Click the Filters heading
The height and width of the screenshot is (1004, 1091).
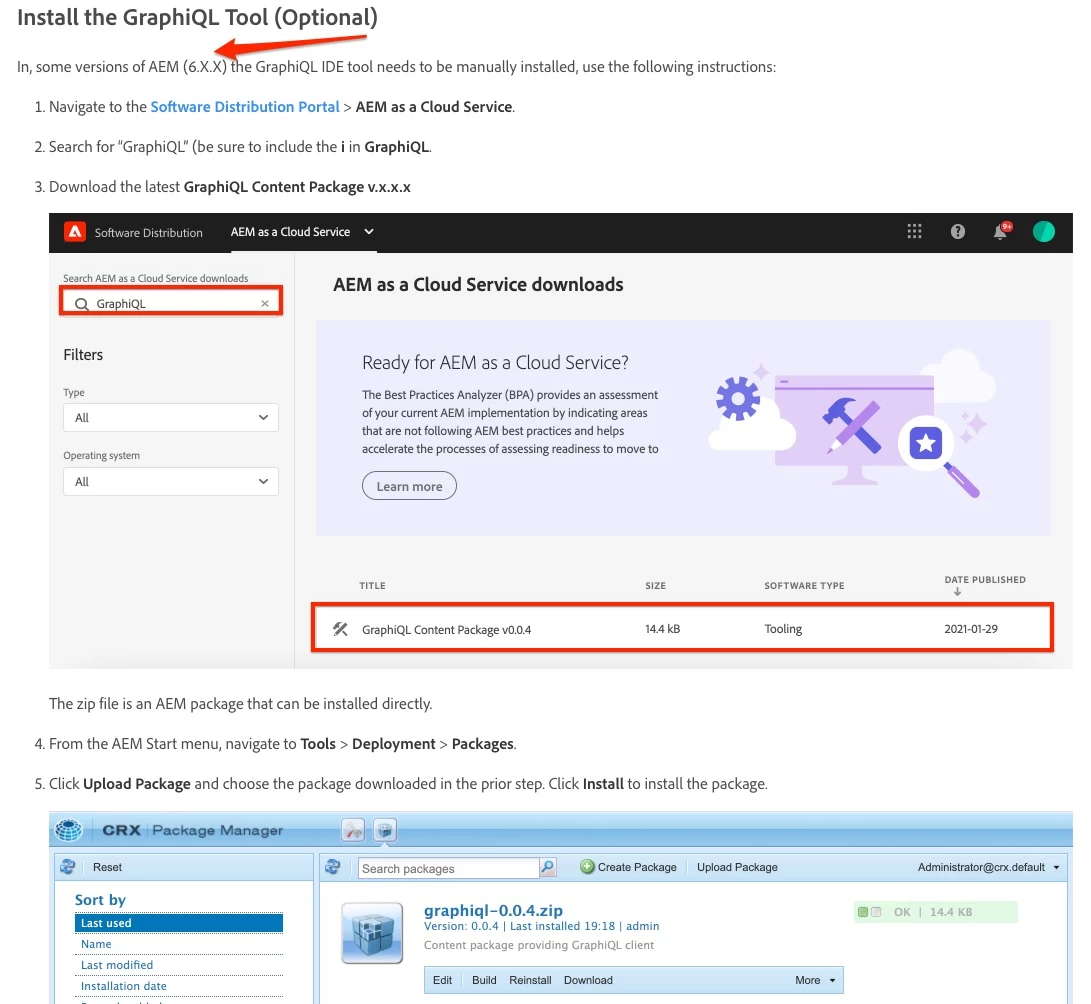tap(83, 355)
